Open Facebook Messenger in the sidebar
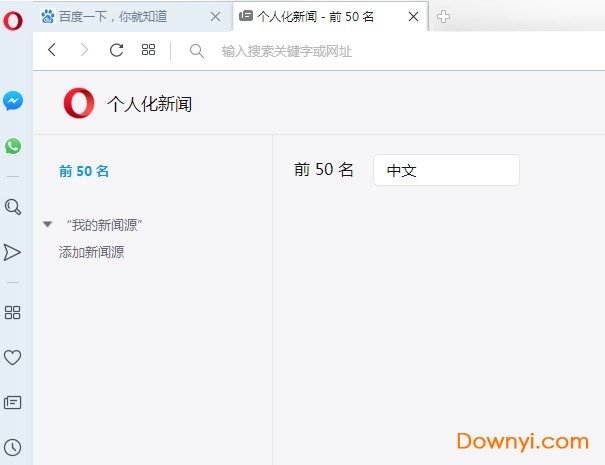This screenshot has height=465, width=605. tap(13, 101)
